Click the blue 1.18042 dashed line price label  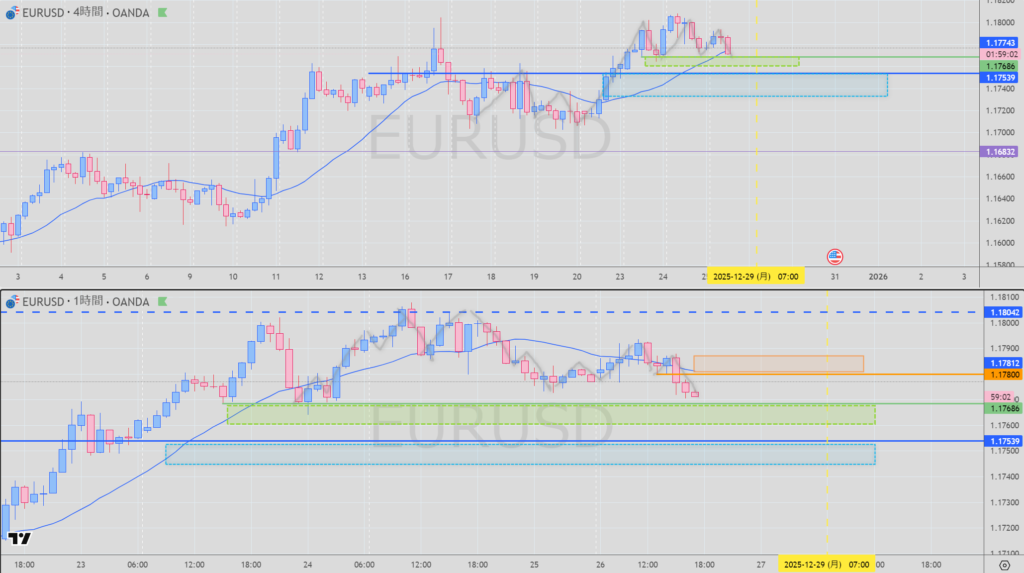coord(1000,312)
